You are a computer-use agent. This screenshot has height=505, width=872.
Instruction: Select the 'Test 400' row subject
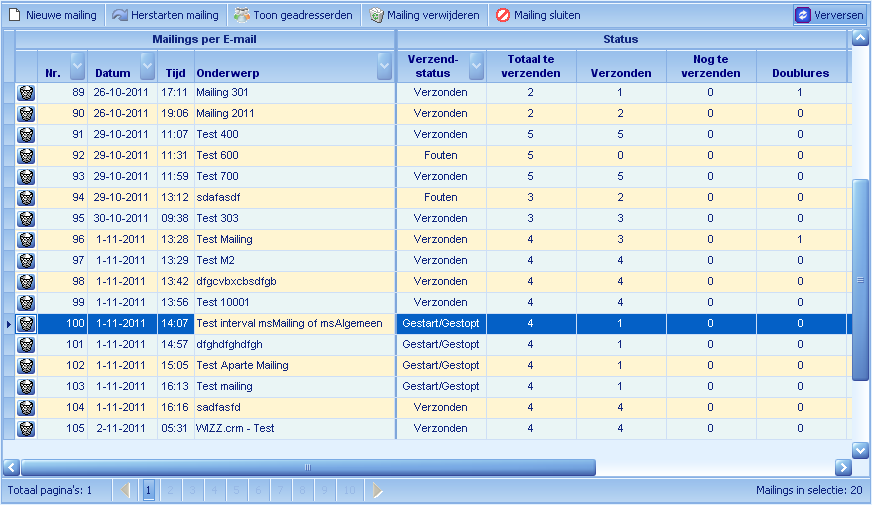tap(295, 135)
